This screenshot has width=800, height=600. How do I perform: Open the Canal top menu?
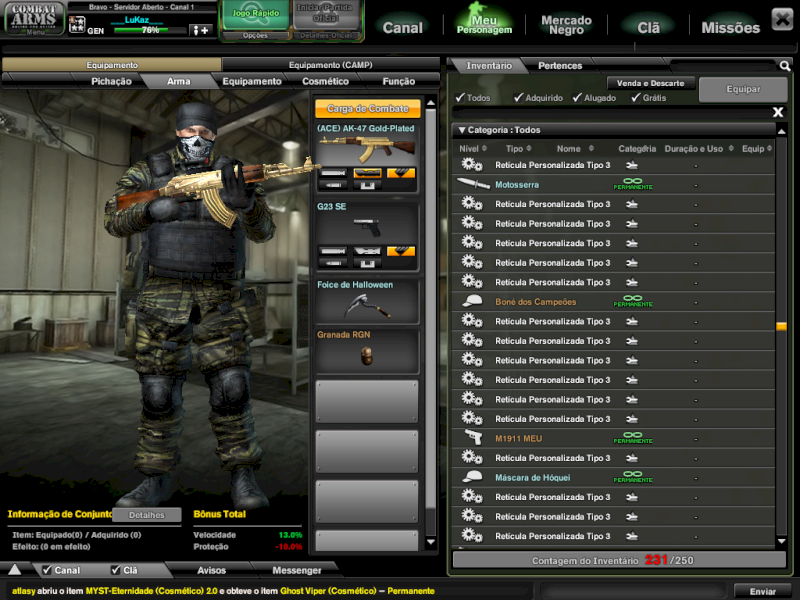pyautogui.click(x=403, y=28)
